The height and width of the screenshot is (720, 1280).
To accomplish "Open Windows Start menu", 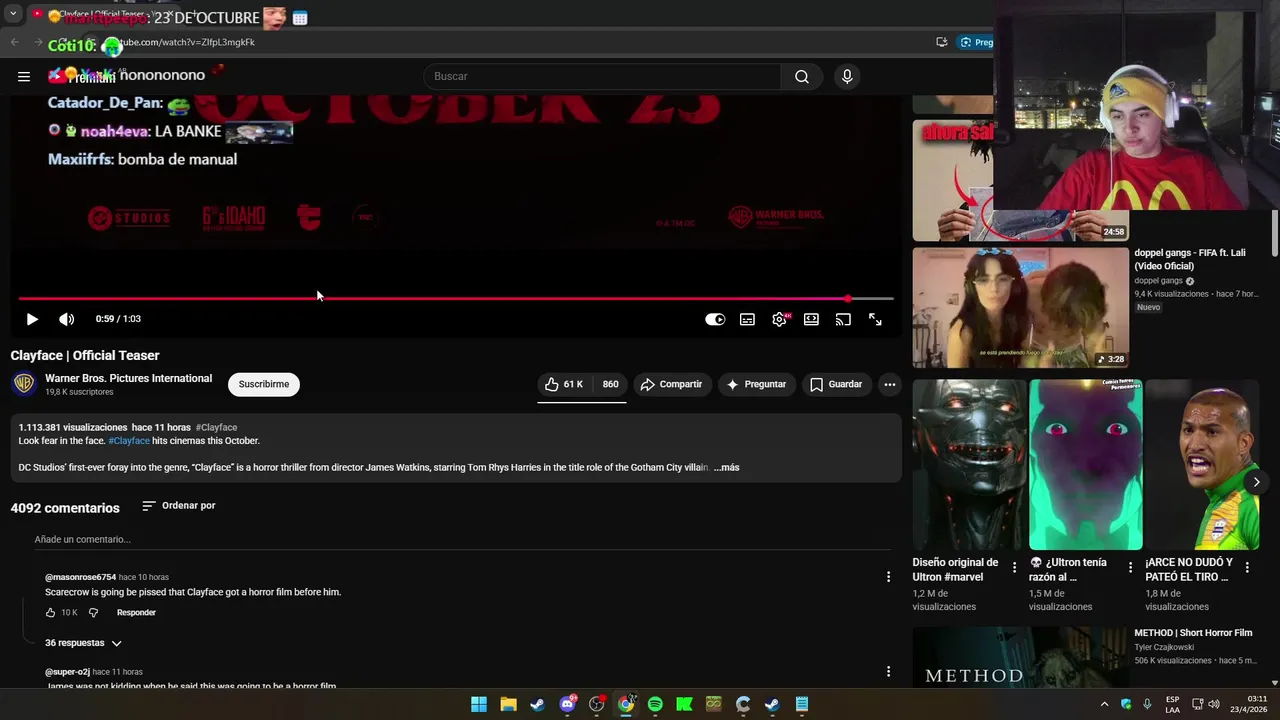I will tap(479, 704).
